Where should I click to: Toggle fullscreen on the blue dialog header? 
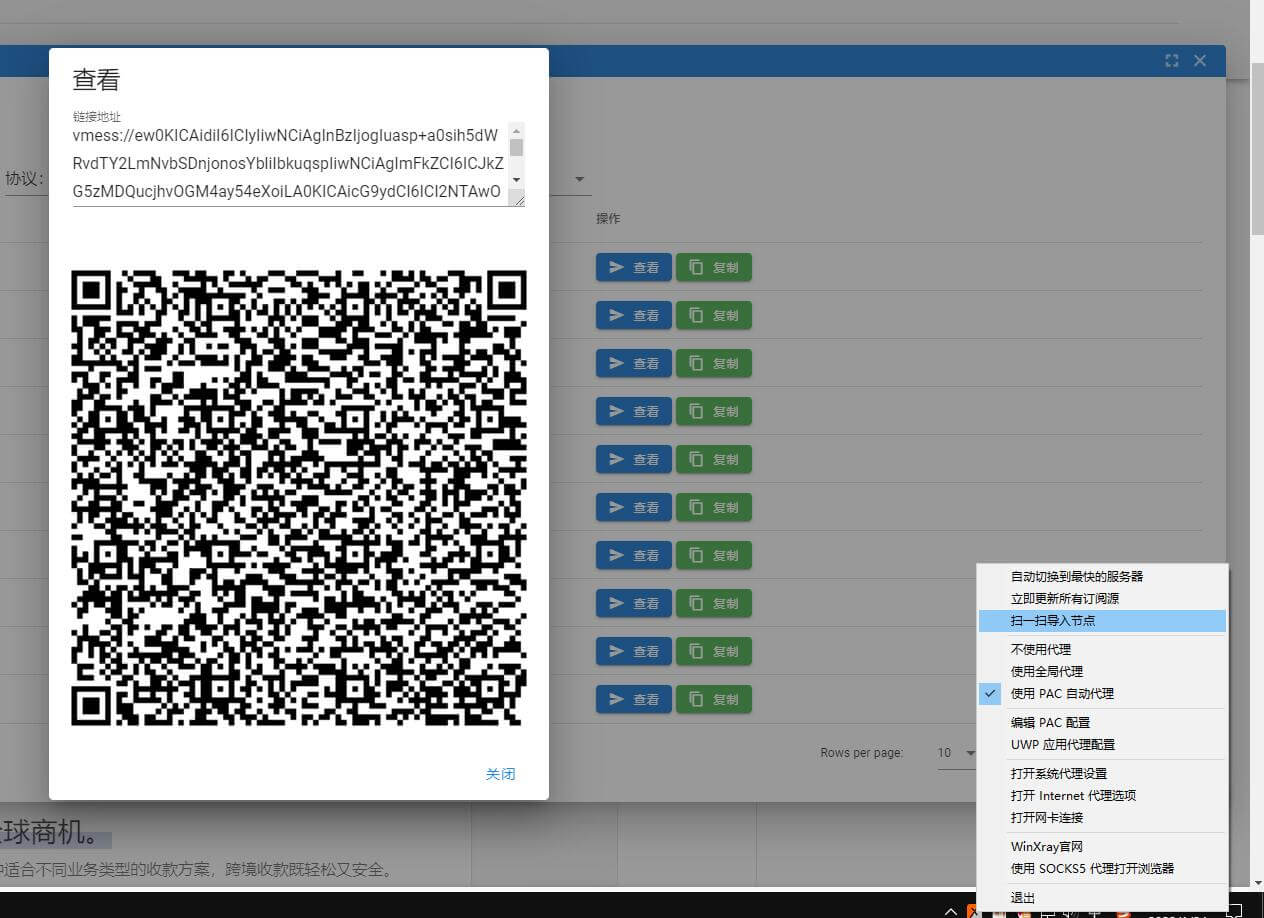(x=1172, y=61)
